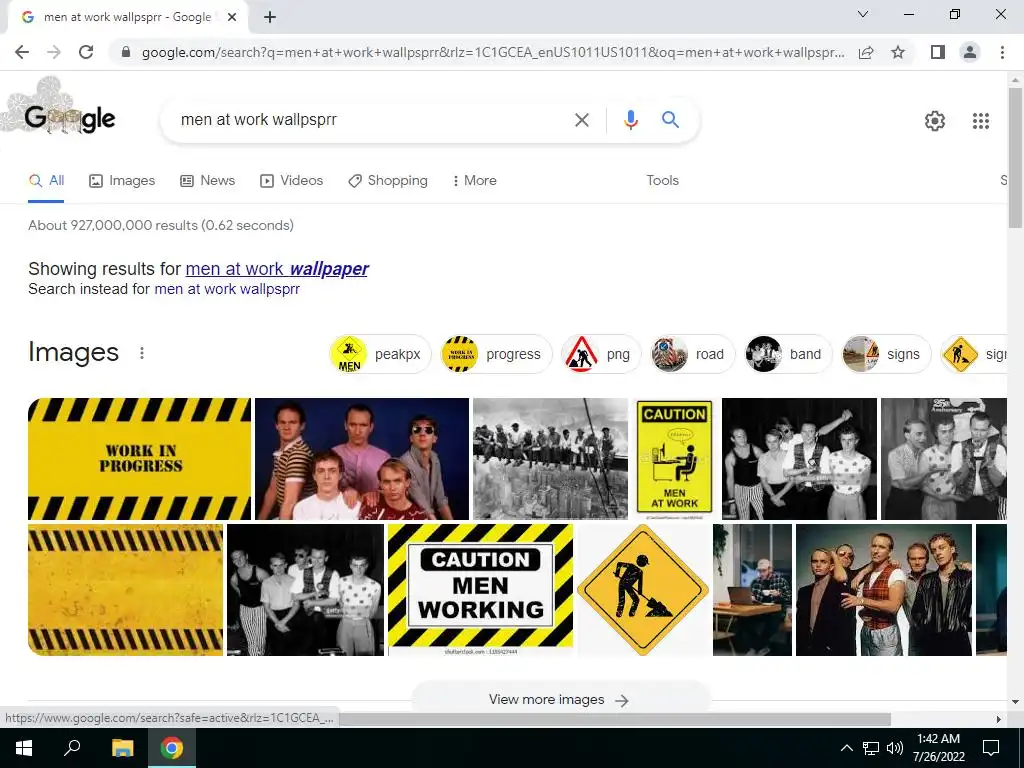The height and width of the screenshot is (768, 1024).
Task: Click View more images button
Action: click(559, 700)
